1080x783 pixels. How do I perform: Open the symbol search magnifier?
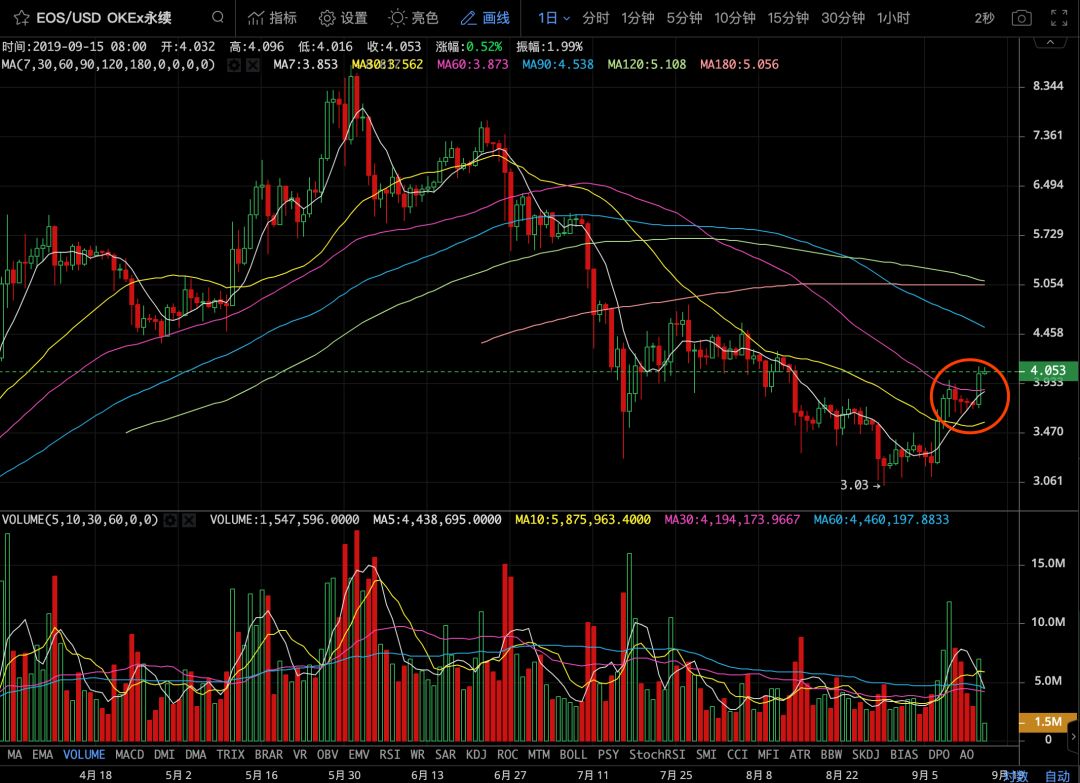[218, 17]
